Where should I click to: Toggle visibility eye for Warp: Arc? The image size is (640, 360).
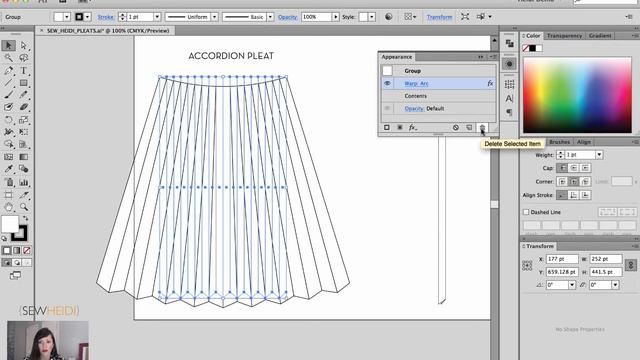pos(387,83)
